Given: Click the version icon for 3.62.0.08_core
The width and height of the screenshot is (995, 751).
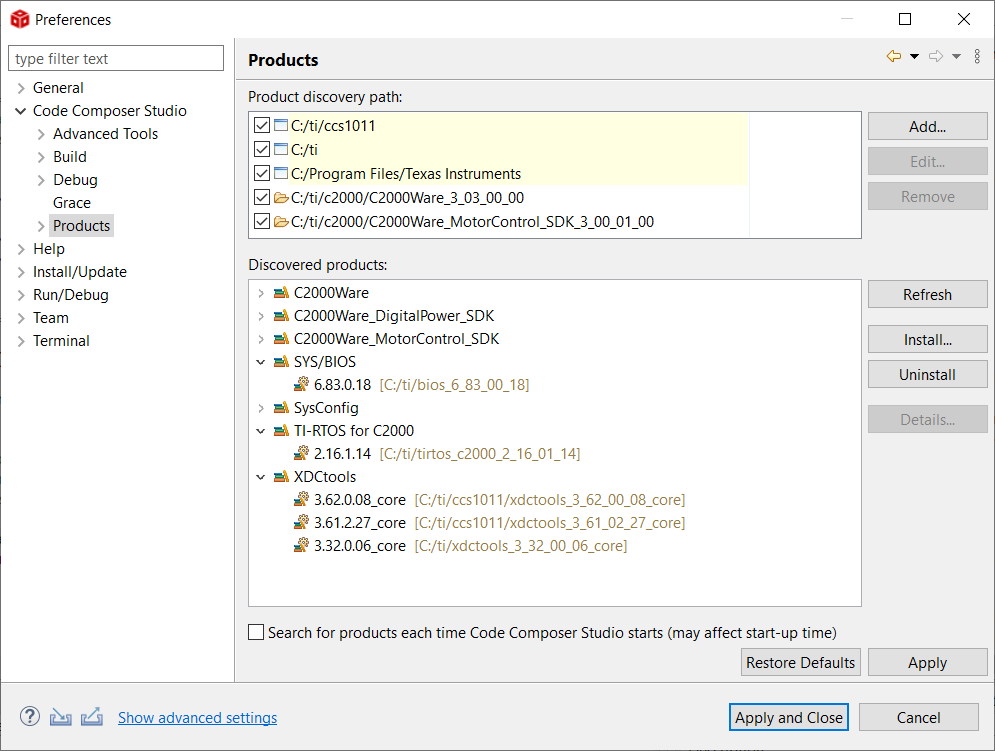Looking at the screenshot, I should click(301, 500).
